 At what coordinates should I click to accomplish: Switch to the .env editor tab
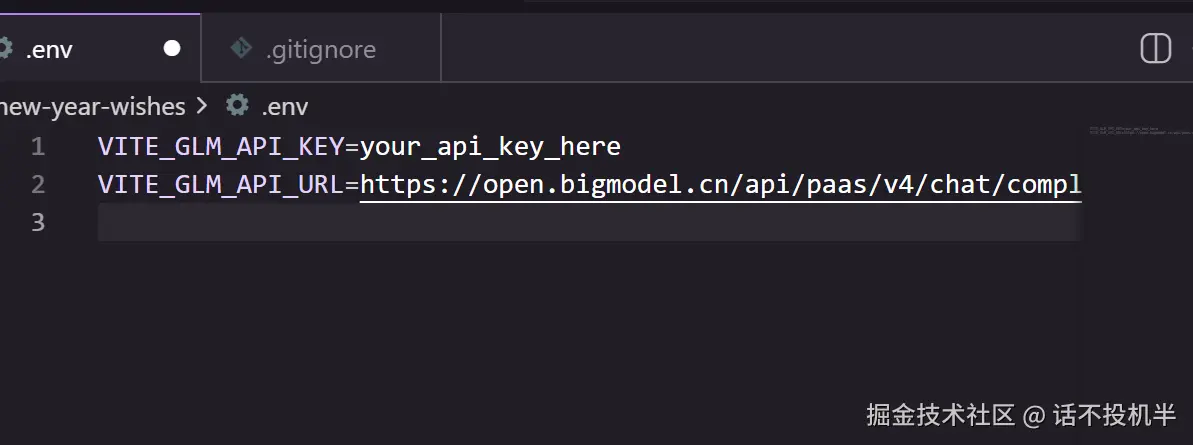click(x=100, y=48)
